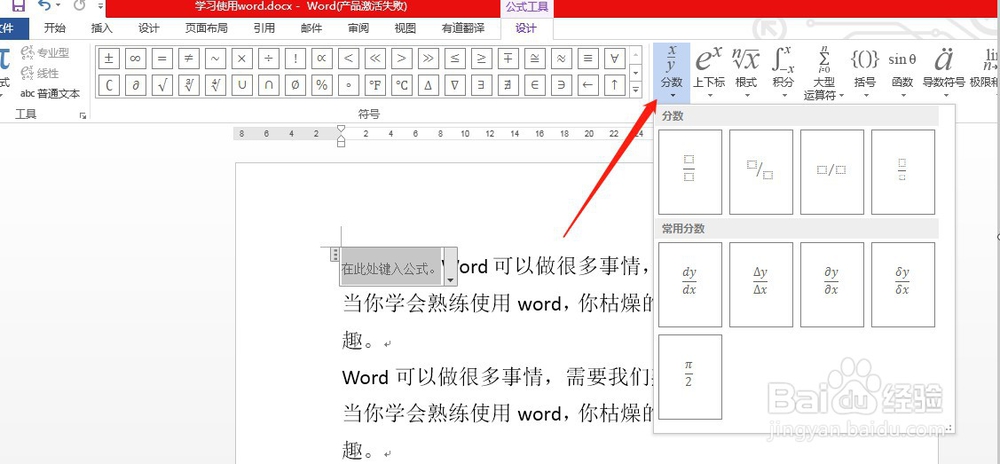The image size is (1000, 464).
Task: Insert the up arrow symbol
Action: pos(614,85)
